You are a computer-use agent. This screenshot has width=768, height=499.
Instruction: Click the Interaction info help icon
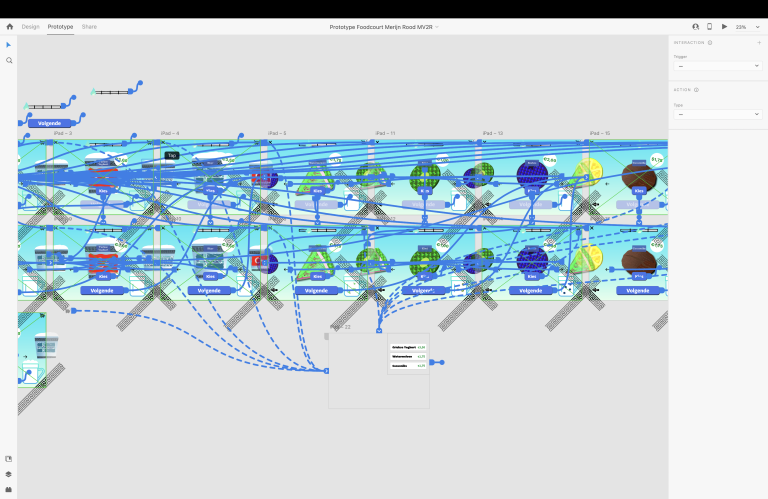click(x=710, y=43)
